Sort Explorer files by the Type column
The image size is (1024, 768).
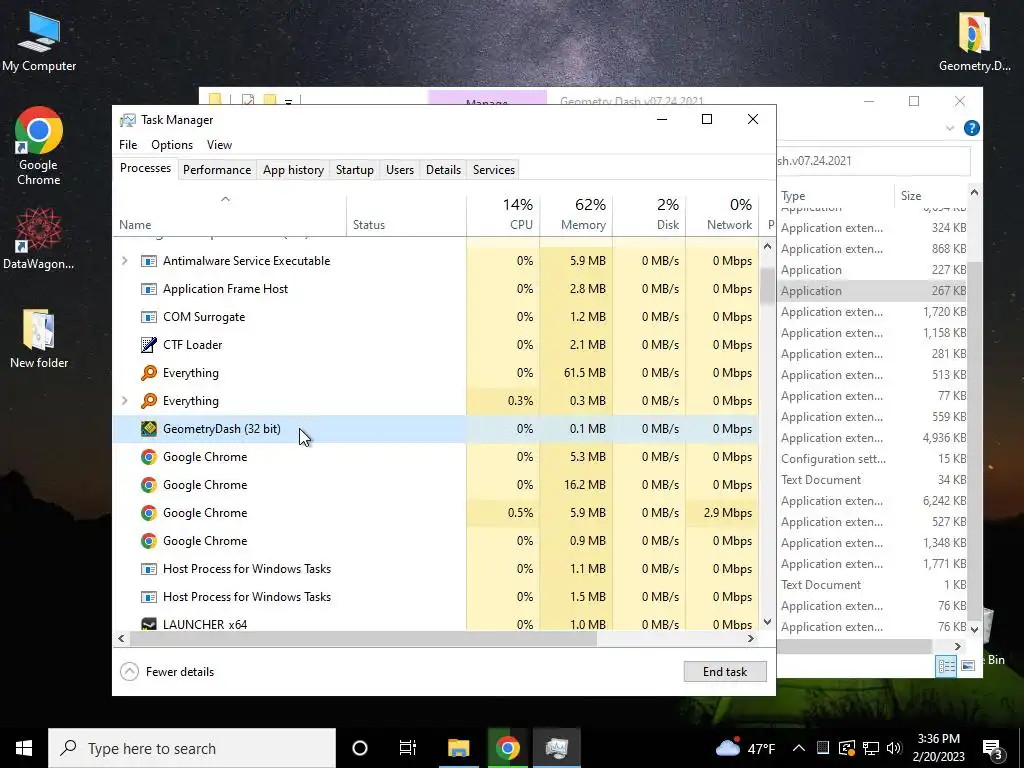point(835,195)
